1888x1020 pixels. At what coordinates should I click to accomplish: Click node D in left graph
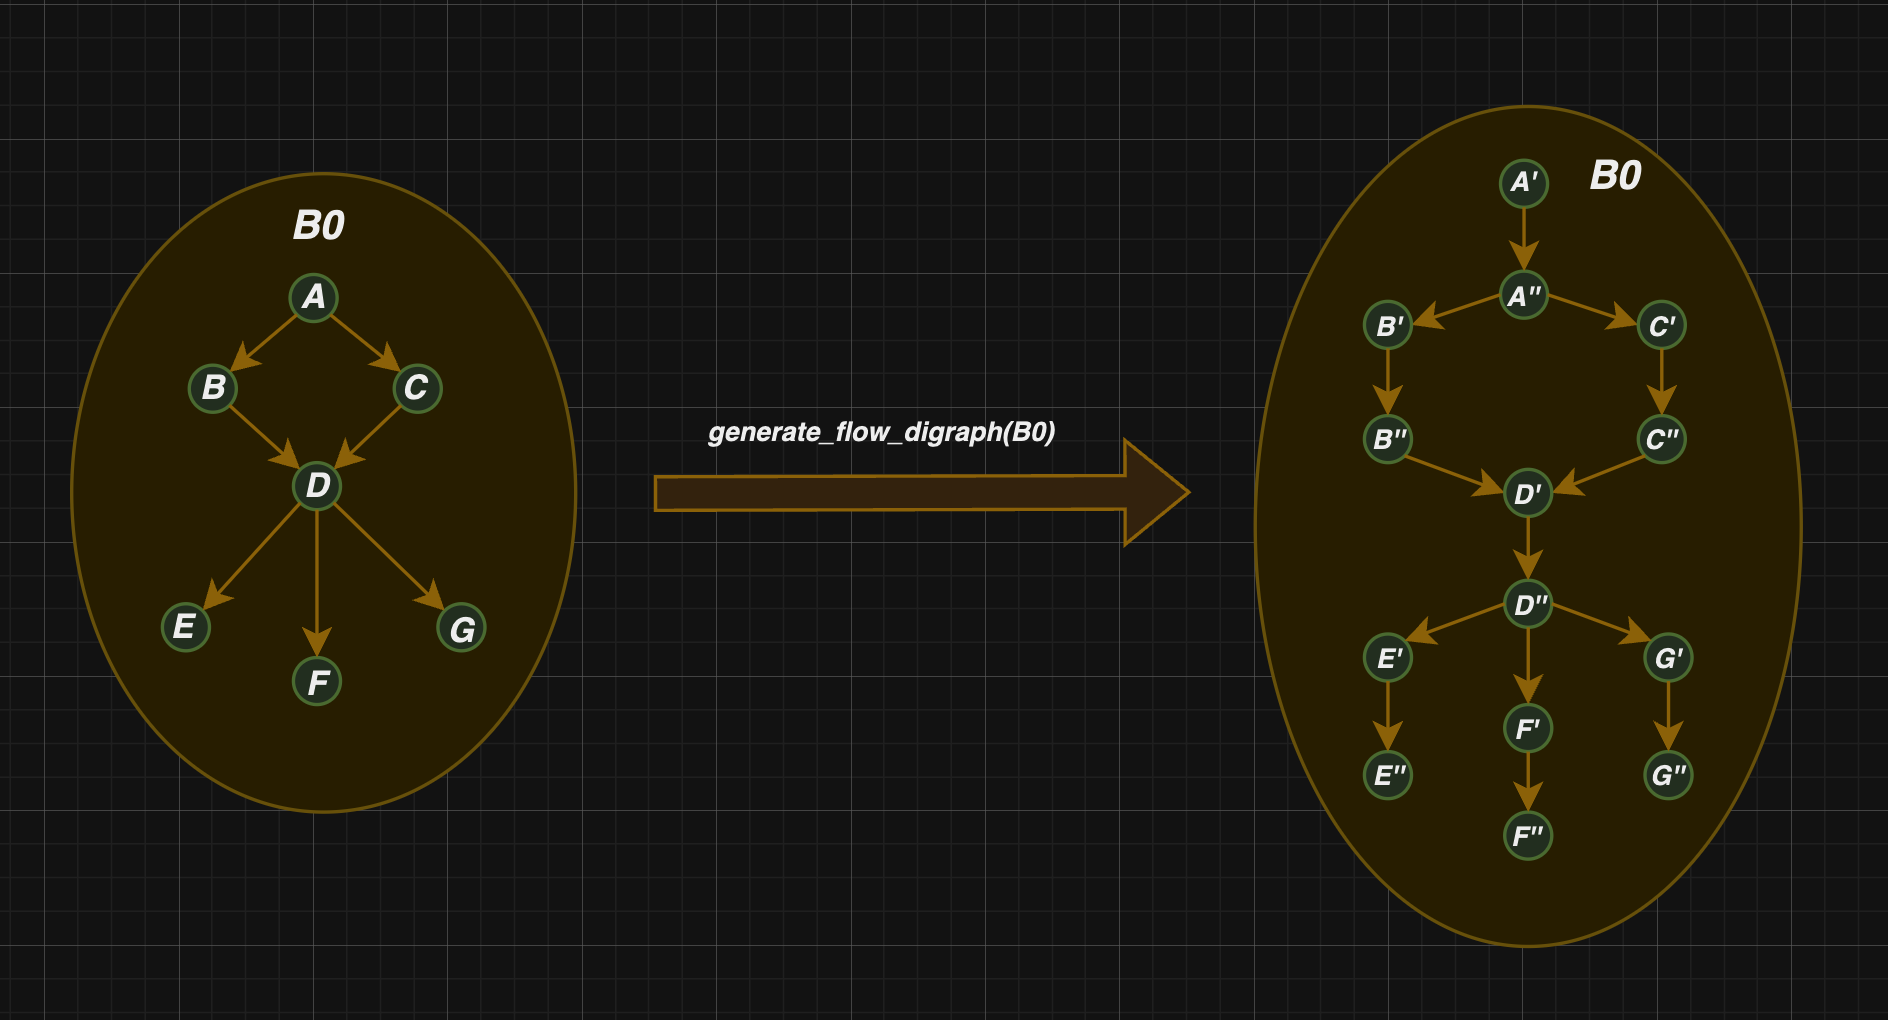pyautogui.click(x=317, y=486)
